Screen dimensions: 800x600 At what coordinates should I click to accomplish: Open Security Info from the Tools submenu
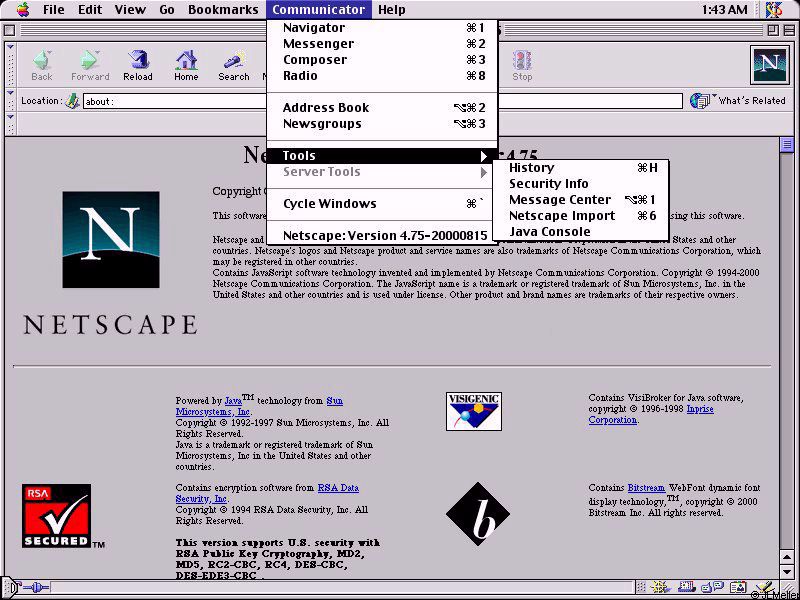tap(581, 184)
